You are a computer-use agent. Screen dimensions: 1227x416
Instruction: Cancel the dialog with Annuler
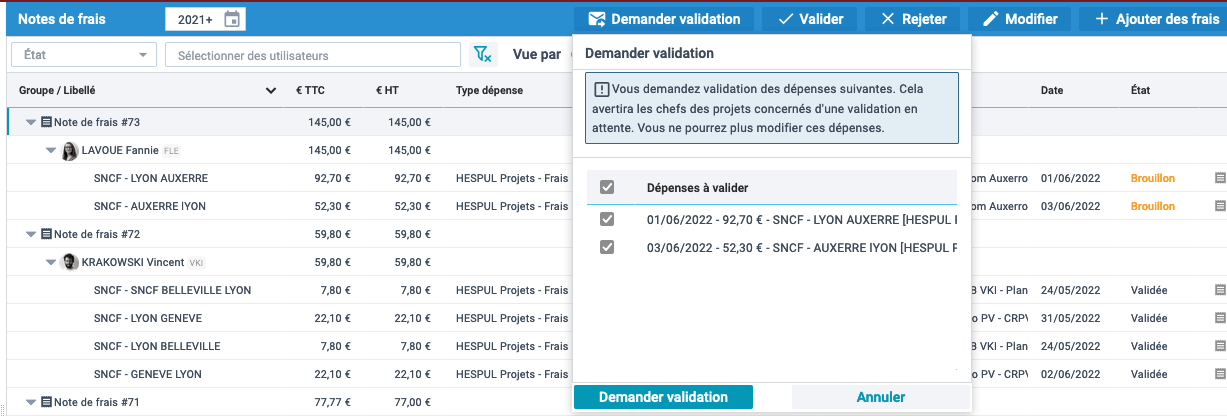point(881,397)
